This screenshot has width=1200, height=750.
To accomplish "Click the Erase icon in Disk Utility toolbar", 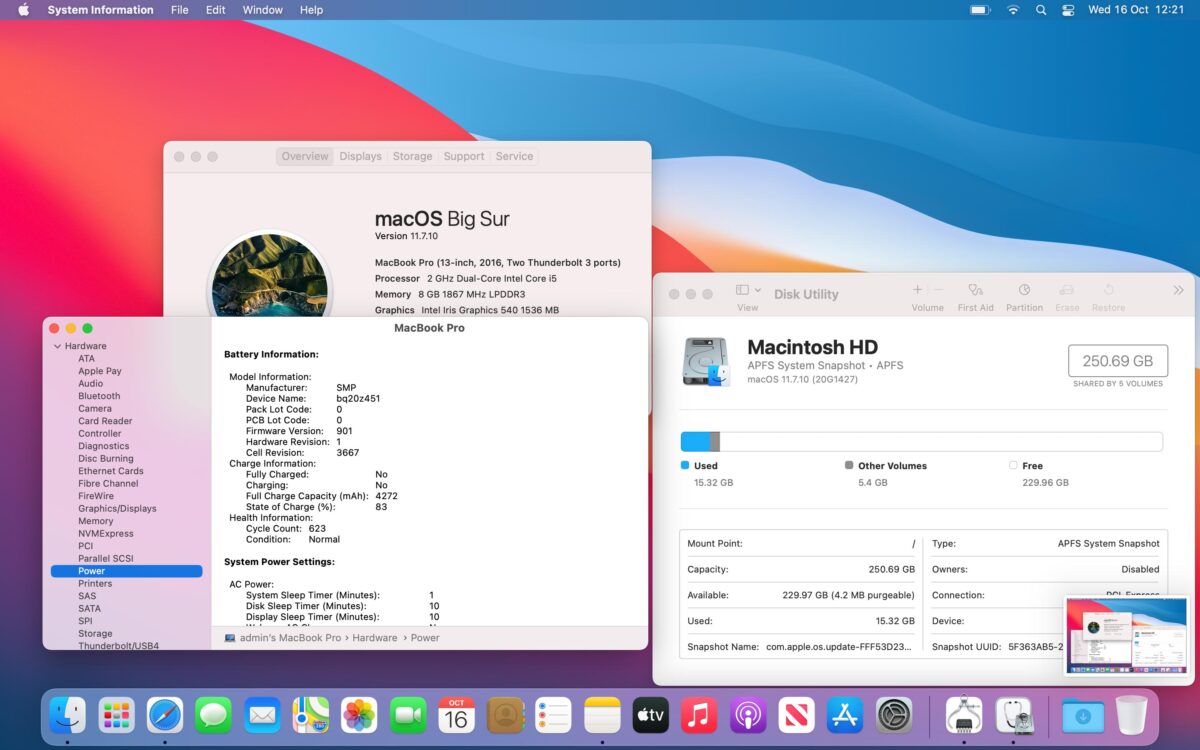I will point(1067,290).
